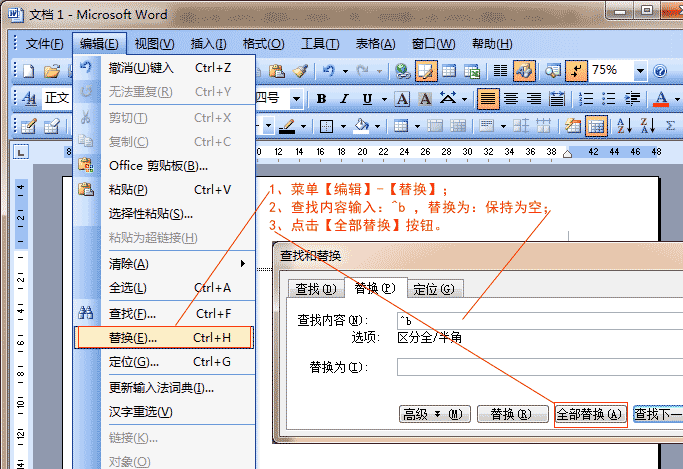Image resolution: width=683 pixels, height=469 pixels.
Task: Click the character scaling icon
Action: point(448,99)
